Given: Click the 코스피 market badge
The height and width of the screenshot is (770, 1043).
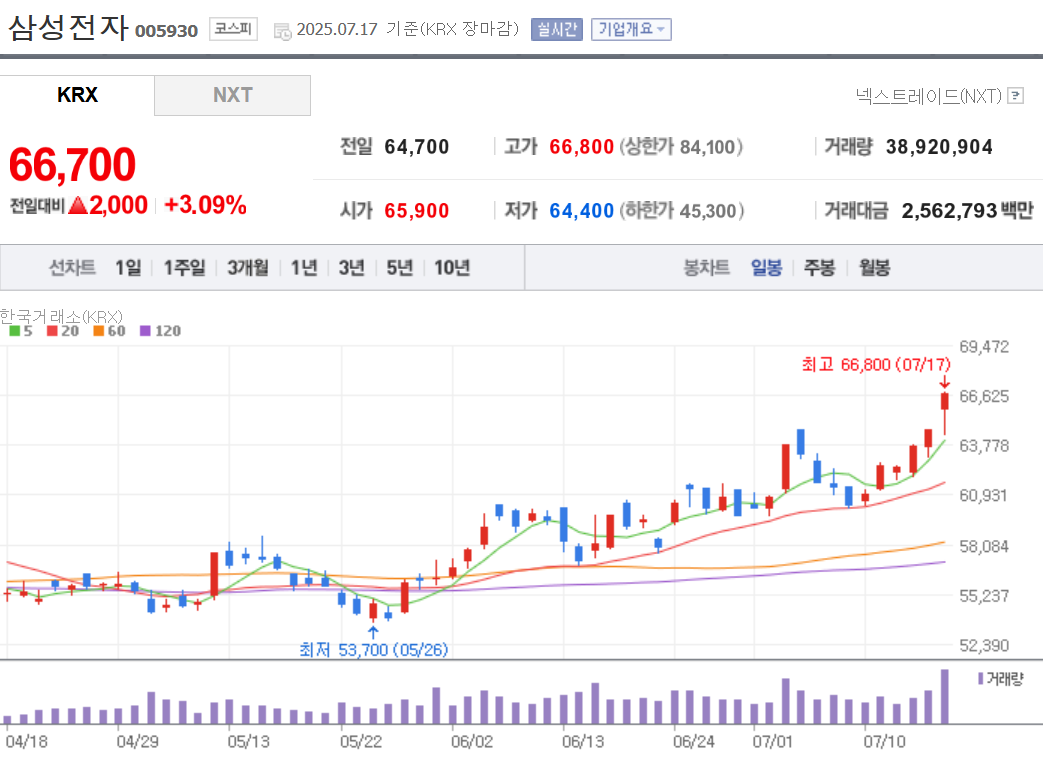Looking at the screenshot, I should pos(233,29).
